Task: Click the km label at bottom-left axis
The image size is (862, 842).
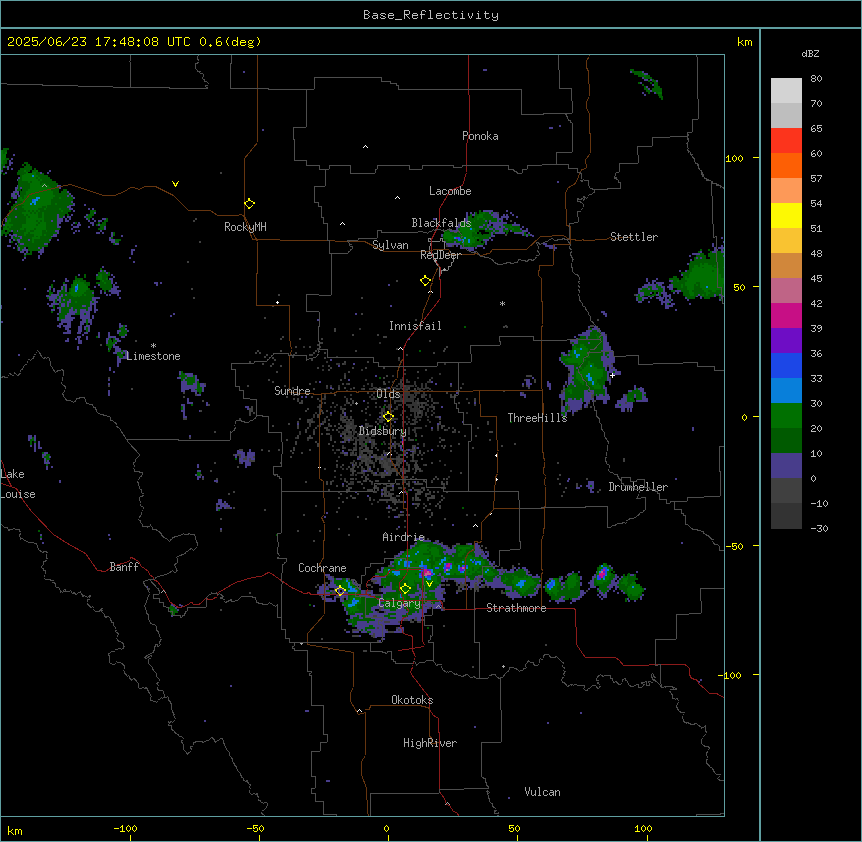Action: tap(15, 830)
